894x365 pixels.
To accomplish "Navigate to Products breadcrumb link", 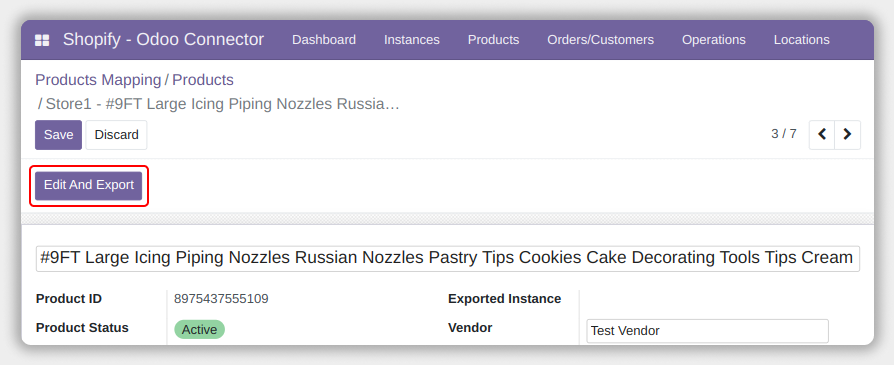I will point(203,80).
